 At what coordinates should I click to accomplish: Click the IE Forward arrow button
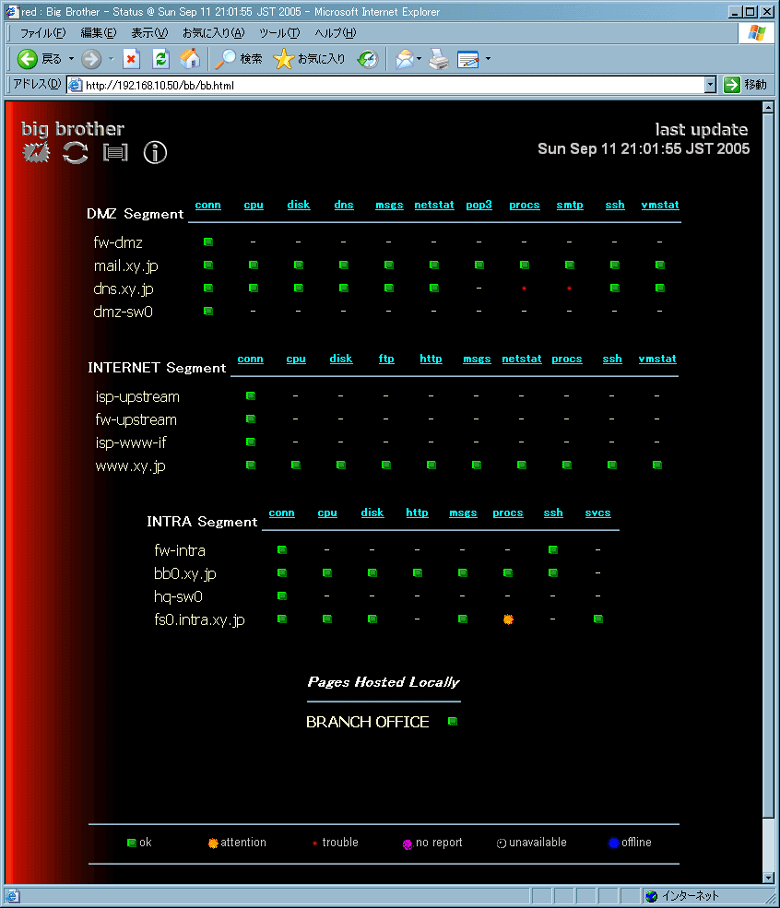tap(91, 58)
